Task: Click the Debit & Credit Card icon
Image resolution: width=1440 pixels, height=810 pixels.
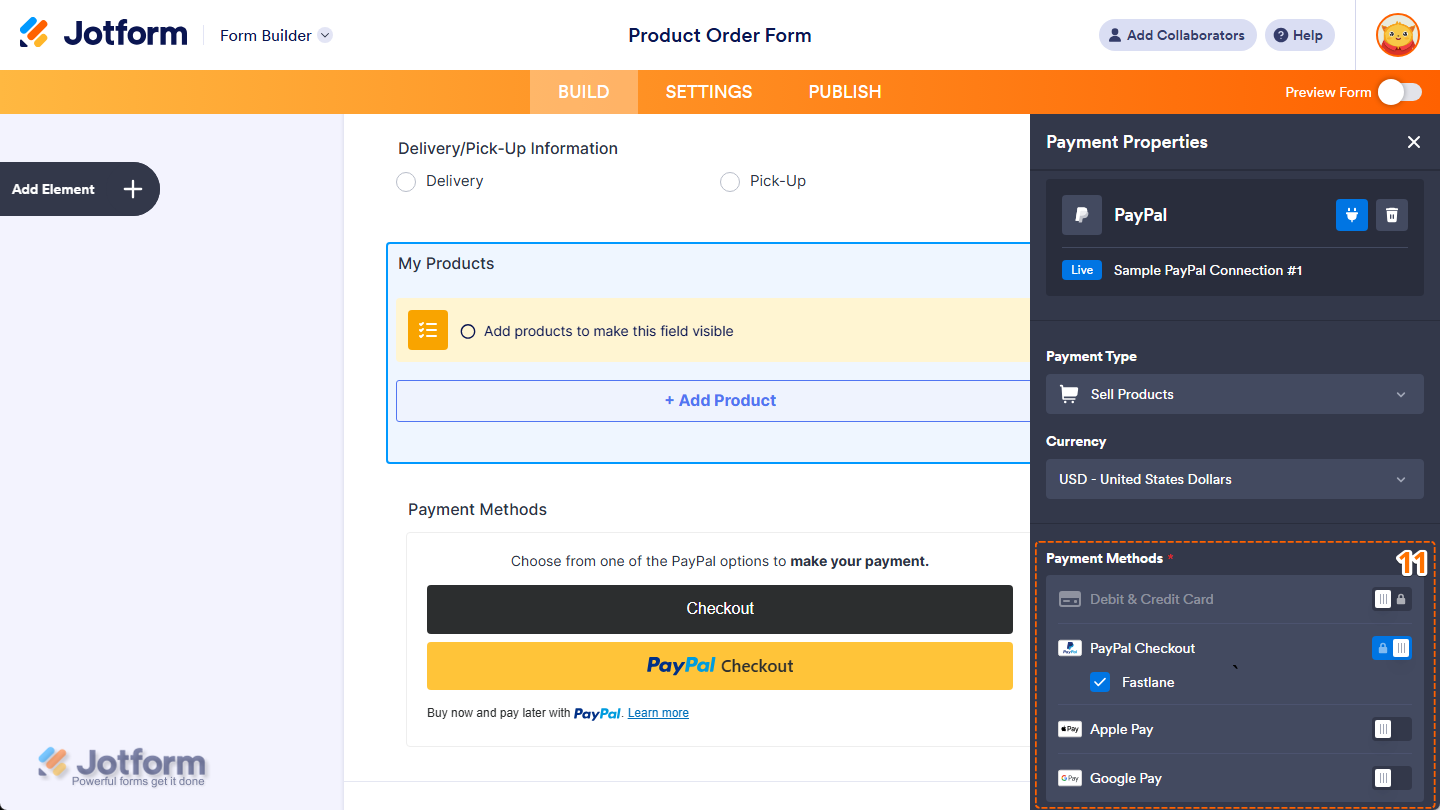Action: point(1070,598)
